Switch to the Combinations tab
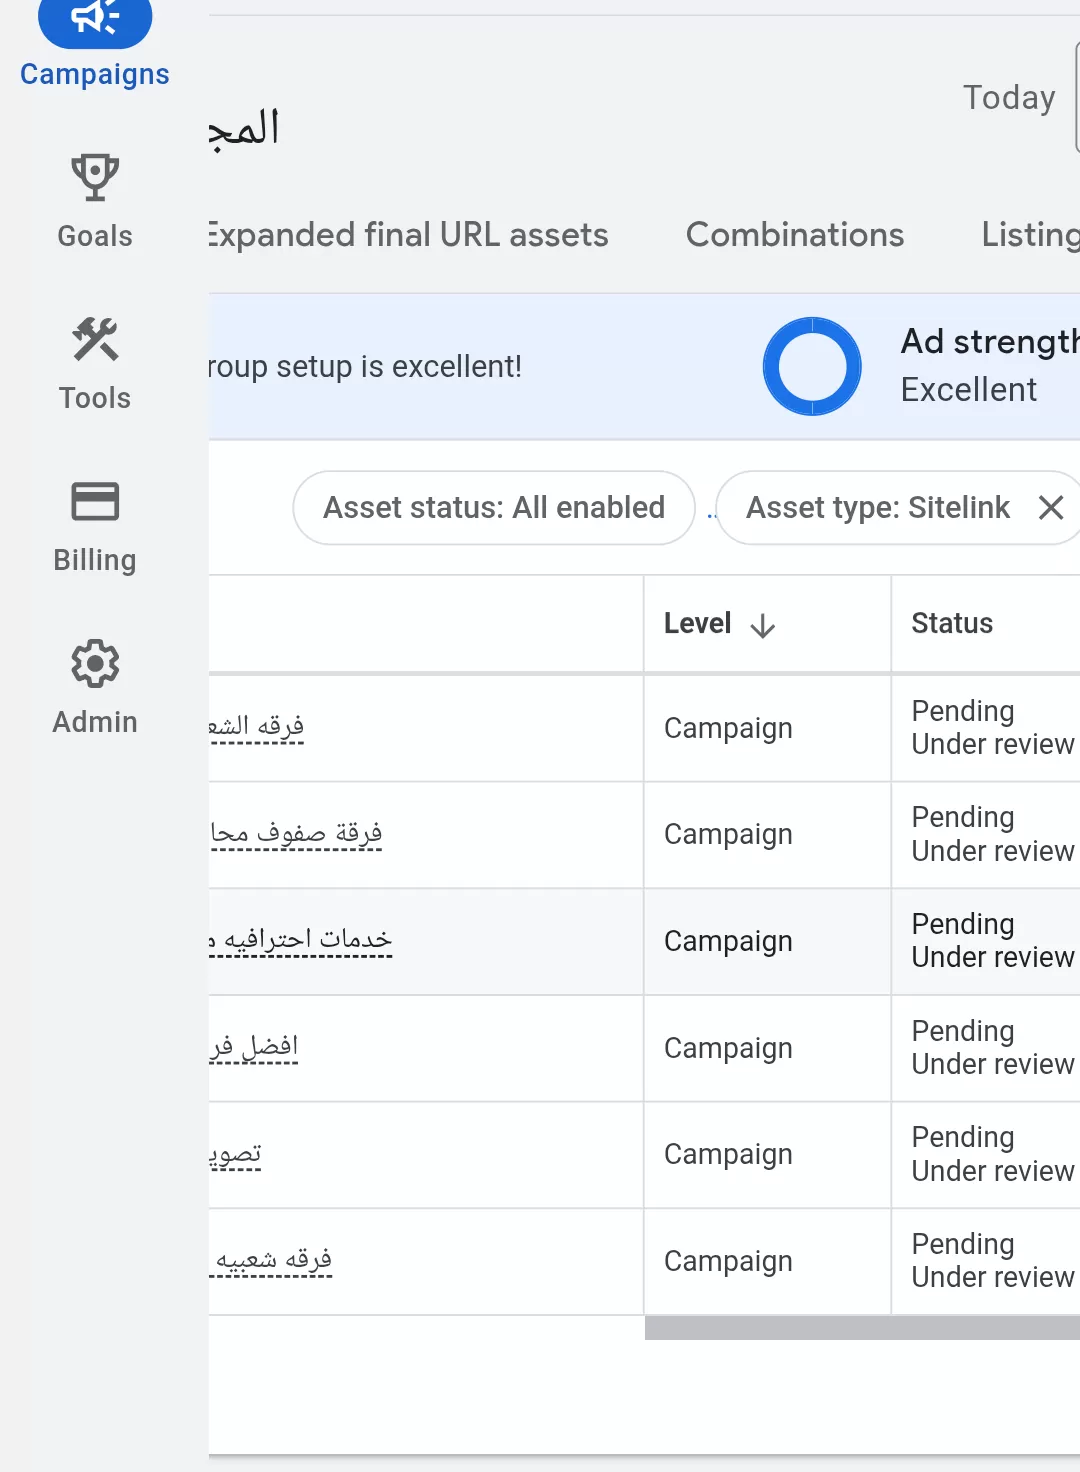 pyautogui.click(x=794, y=235)
